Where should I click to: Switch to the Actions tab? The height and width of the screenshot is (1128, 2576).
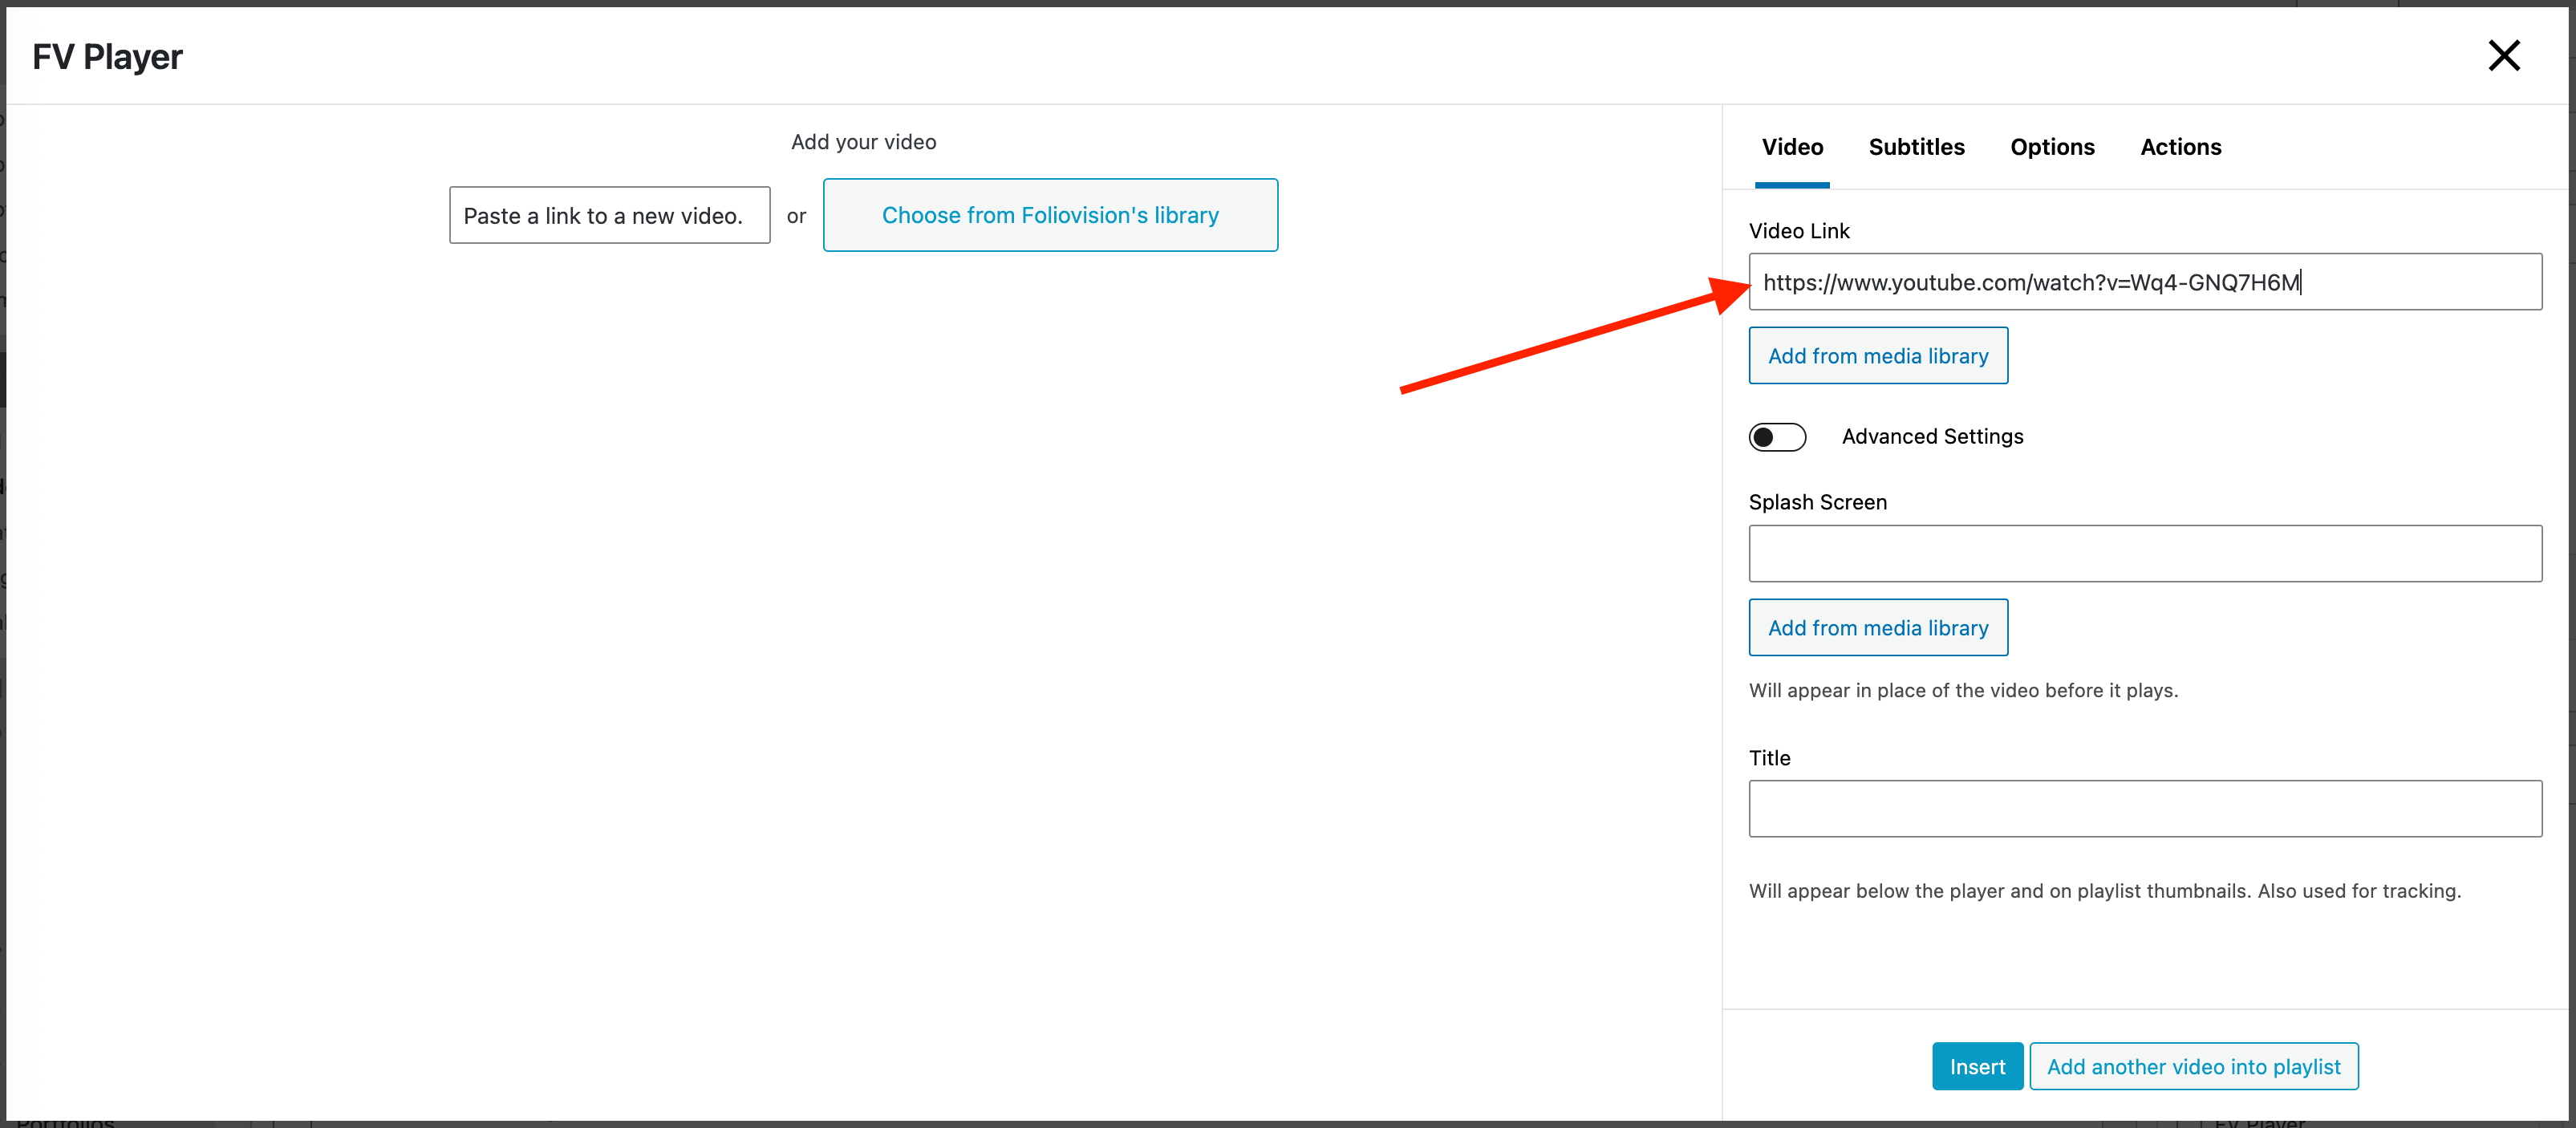coord(2180,147)
